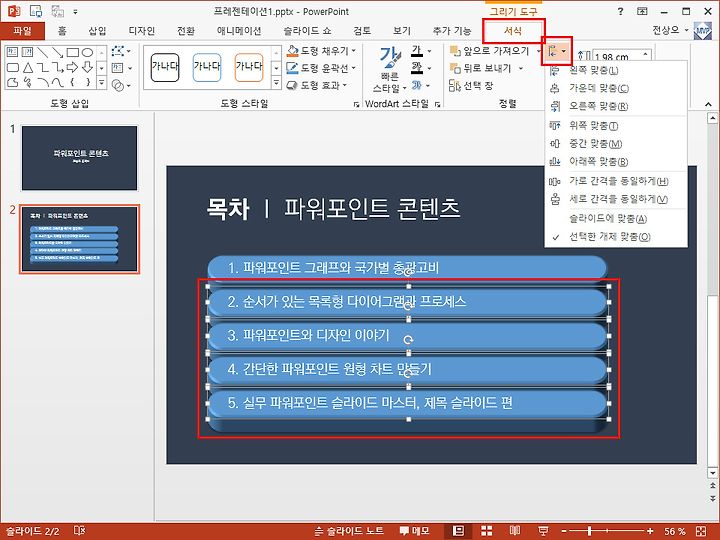
Task: Open 빠른 스타일 WordArt gallery
Action: click(x=389, y=70)
